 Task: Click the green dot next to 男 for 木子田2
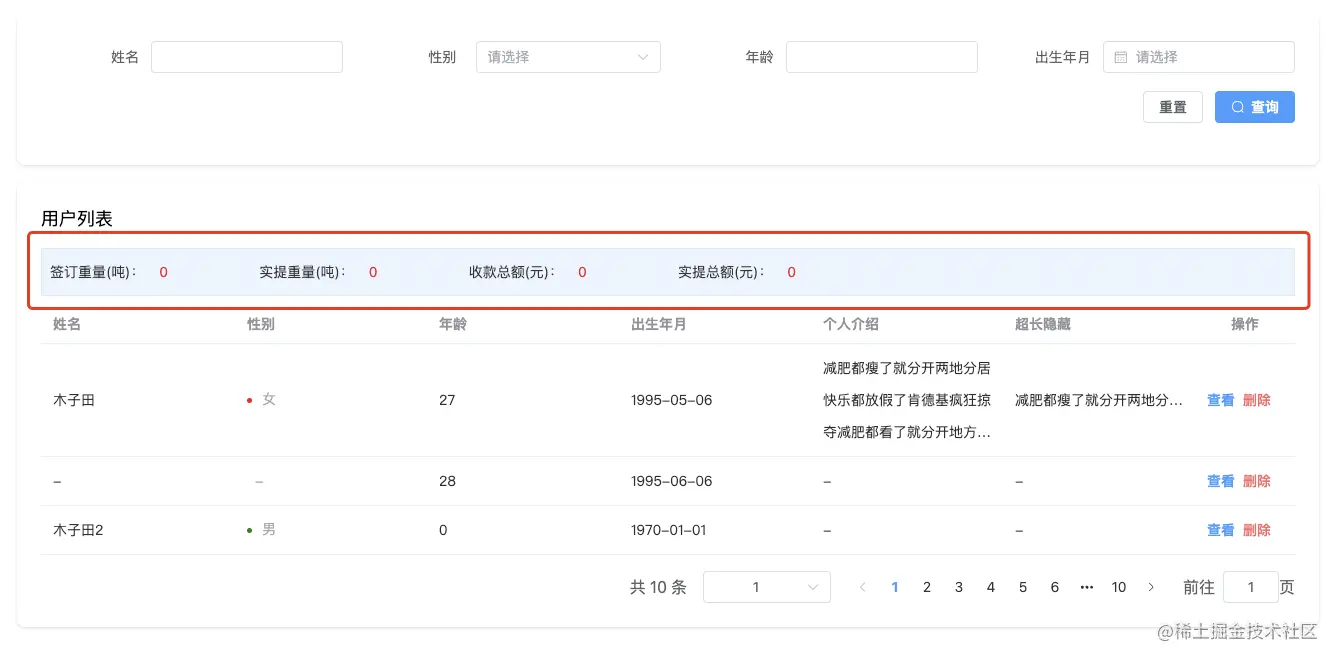(x=249, y=530)
